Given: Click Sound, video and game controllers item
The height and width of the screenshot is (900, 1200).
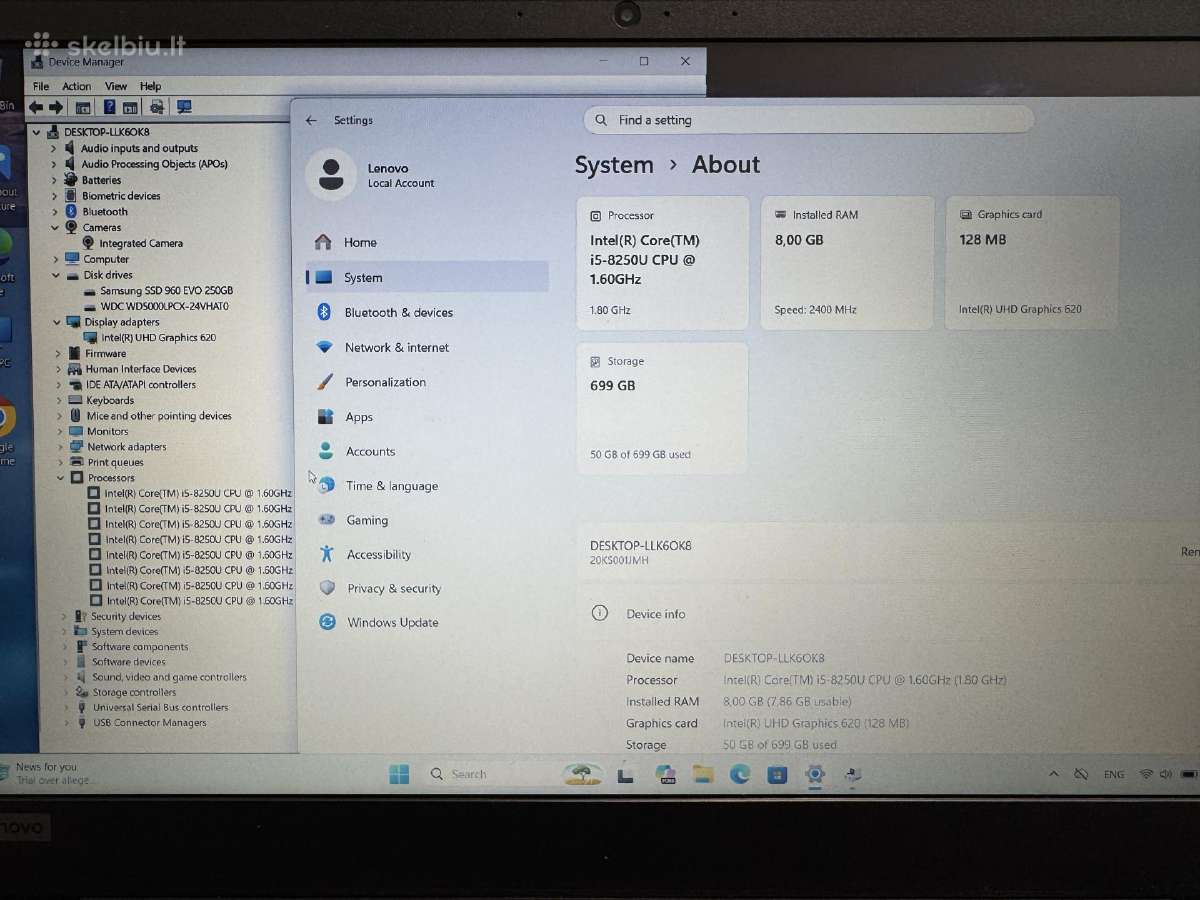Looking at the screenshot, I should coord(169,677).
